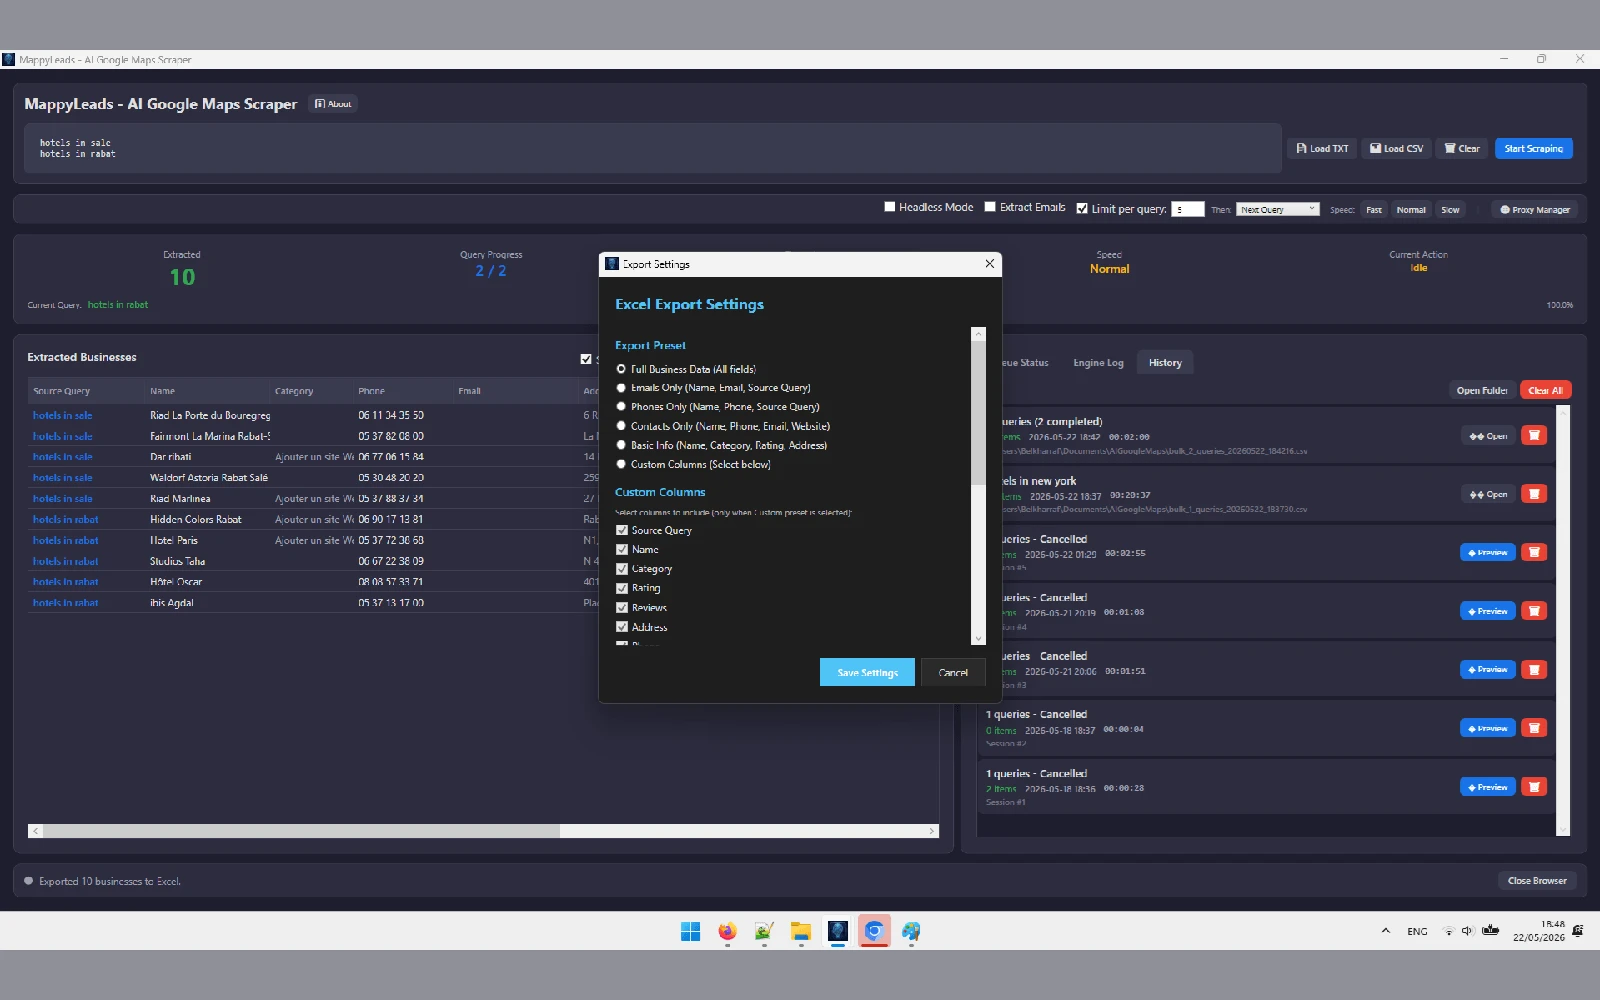Open the 'Next Query' dropdown
Viewport: 1600px width, 1000px height.
pyautogui.click(x=1278, y=209)
